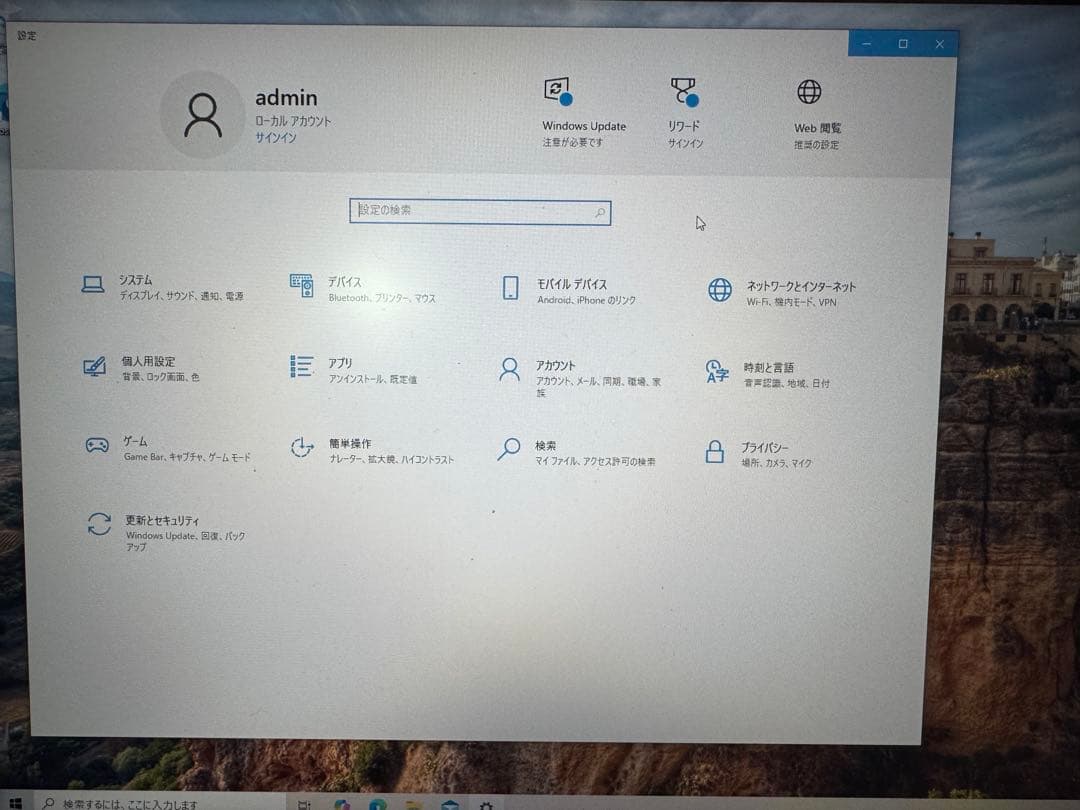This screenshot has width=1080, height=810.
Task: Click the Web 閲覧 globe icon
Action: point(809,92)
